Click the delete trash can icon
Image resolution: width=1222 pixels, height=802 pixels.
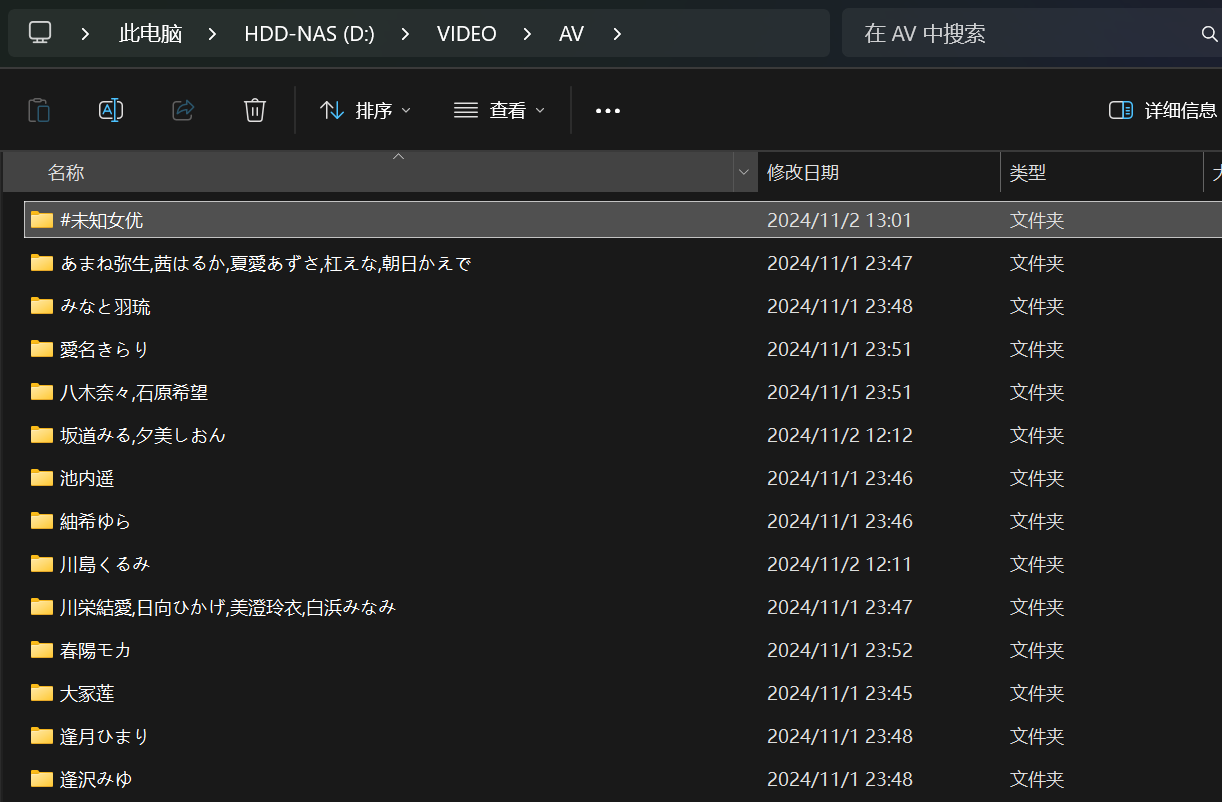pyautogui.click(x=255, y=110)
